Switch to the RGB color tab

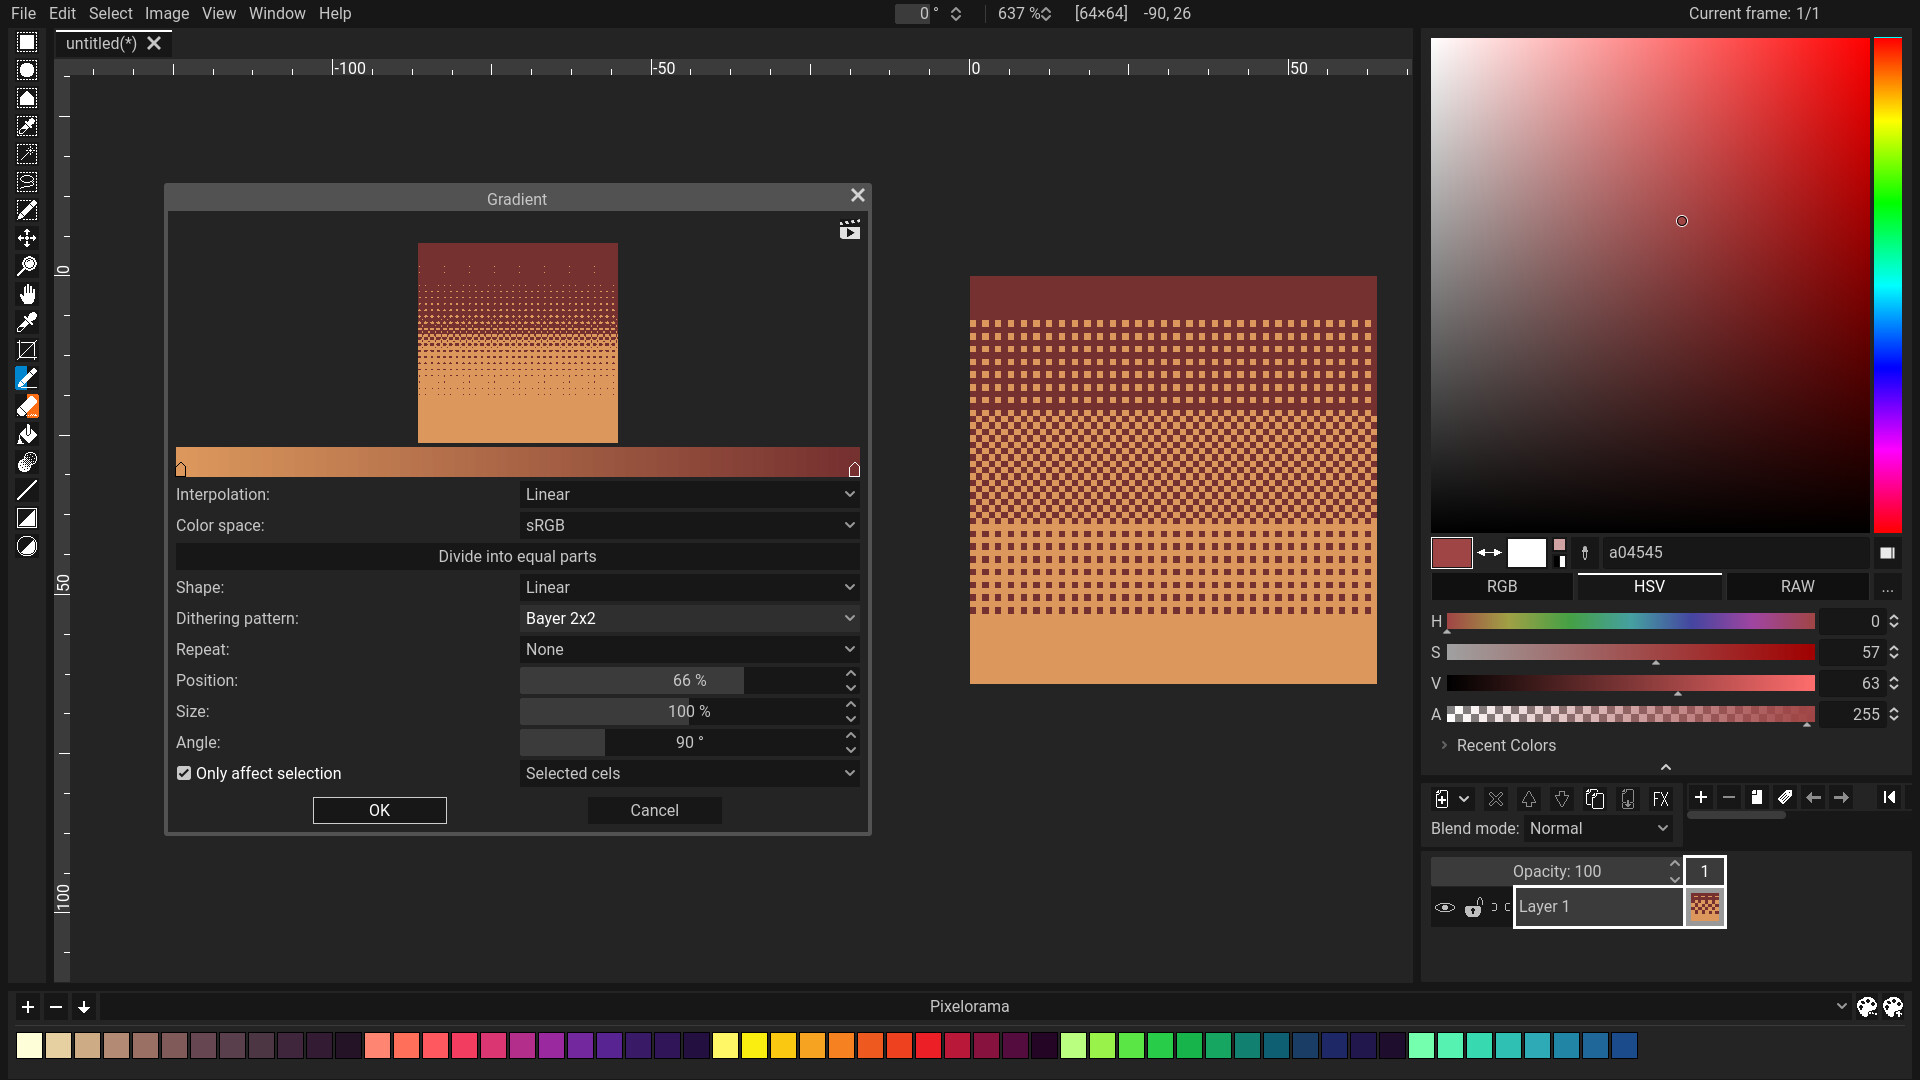point(1501,586)
